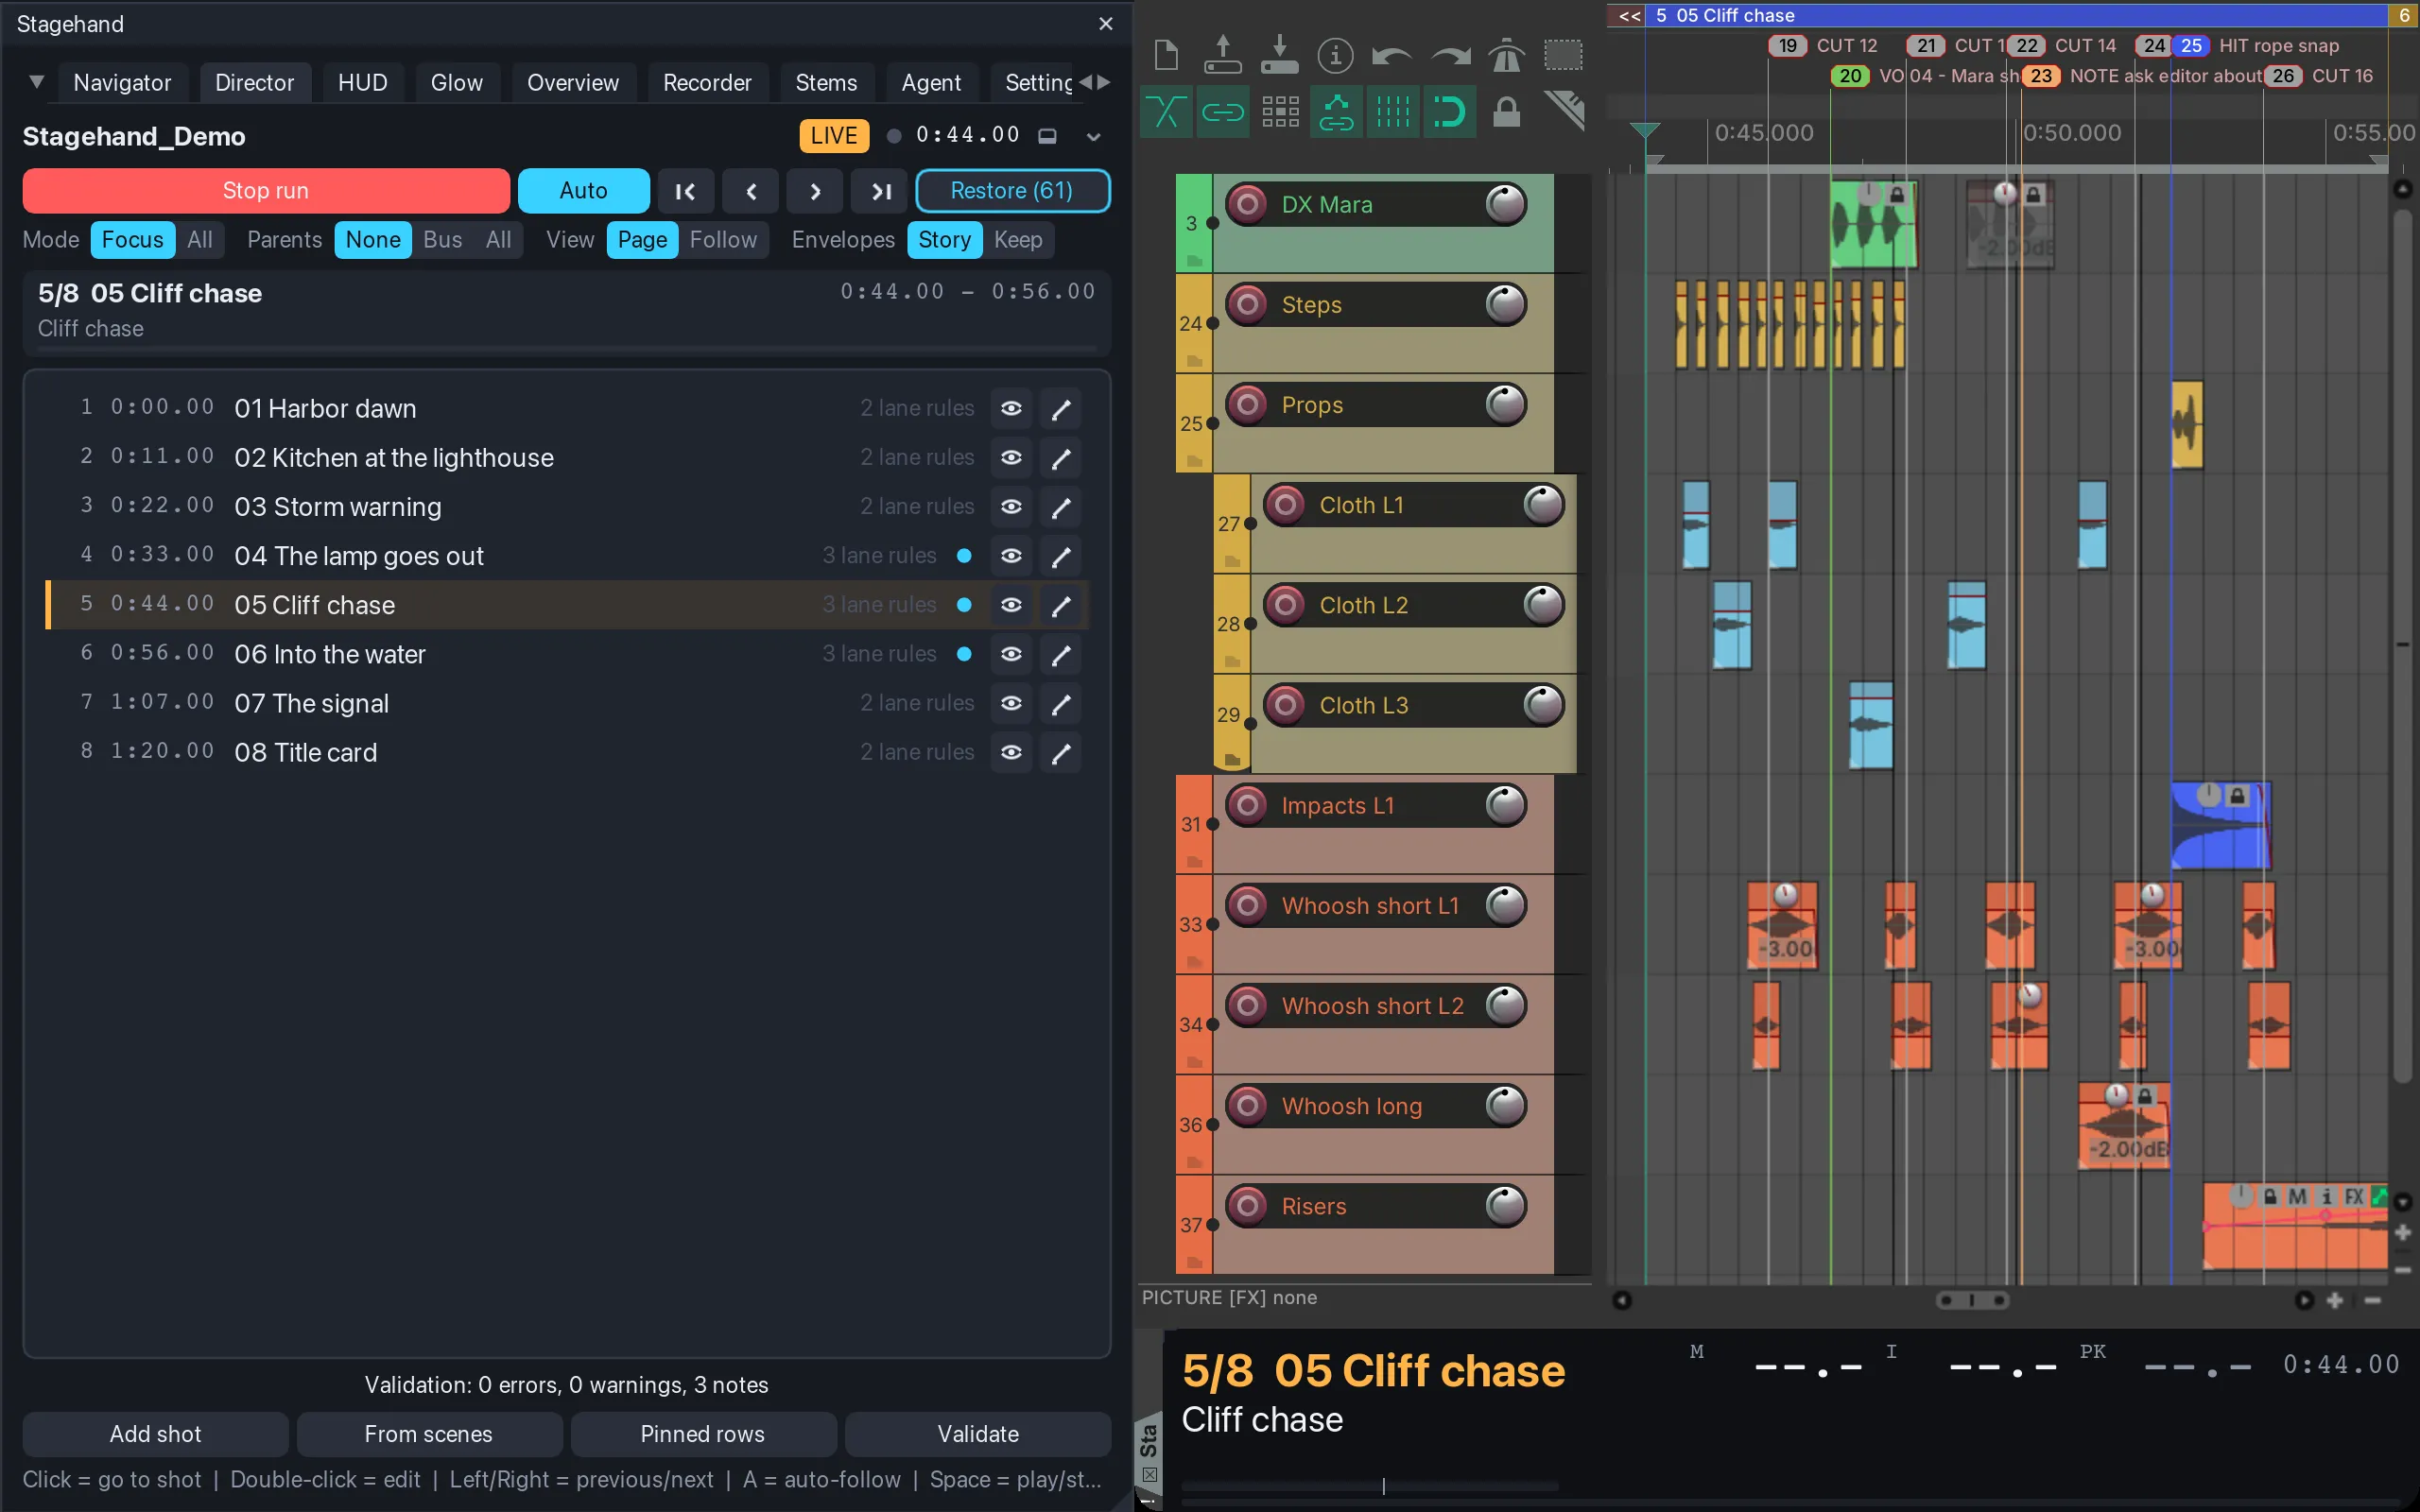Click the Stop run button
The width and height of the screenshot is (2420, 1512).
click(x=266, y=191)
